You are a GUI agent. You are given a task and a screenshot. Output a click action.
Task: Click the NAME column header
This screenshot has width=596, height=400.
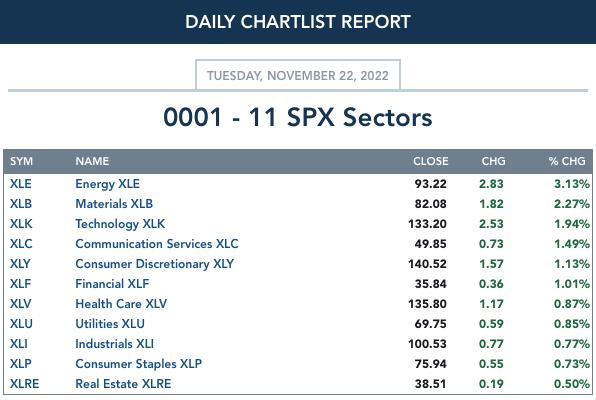(92, 161)
